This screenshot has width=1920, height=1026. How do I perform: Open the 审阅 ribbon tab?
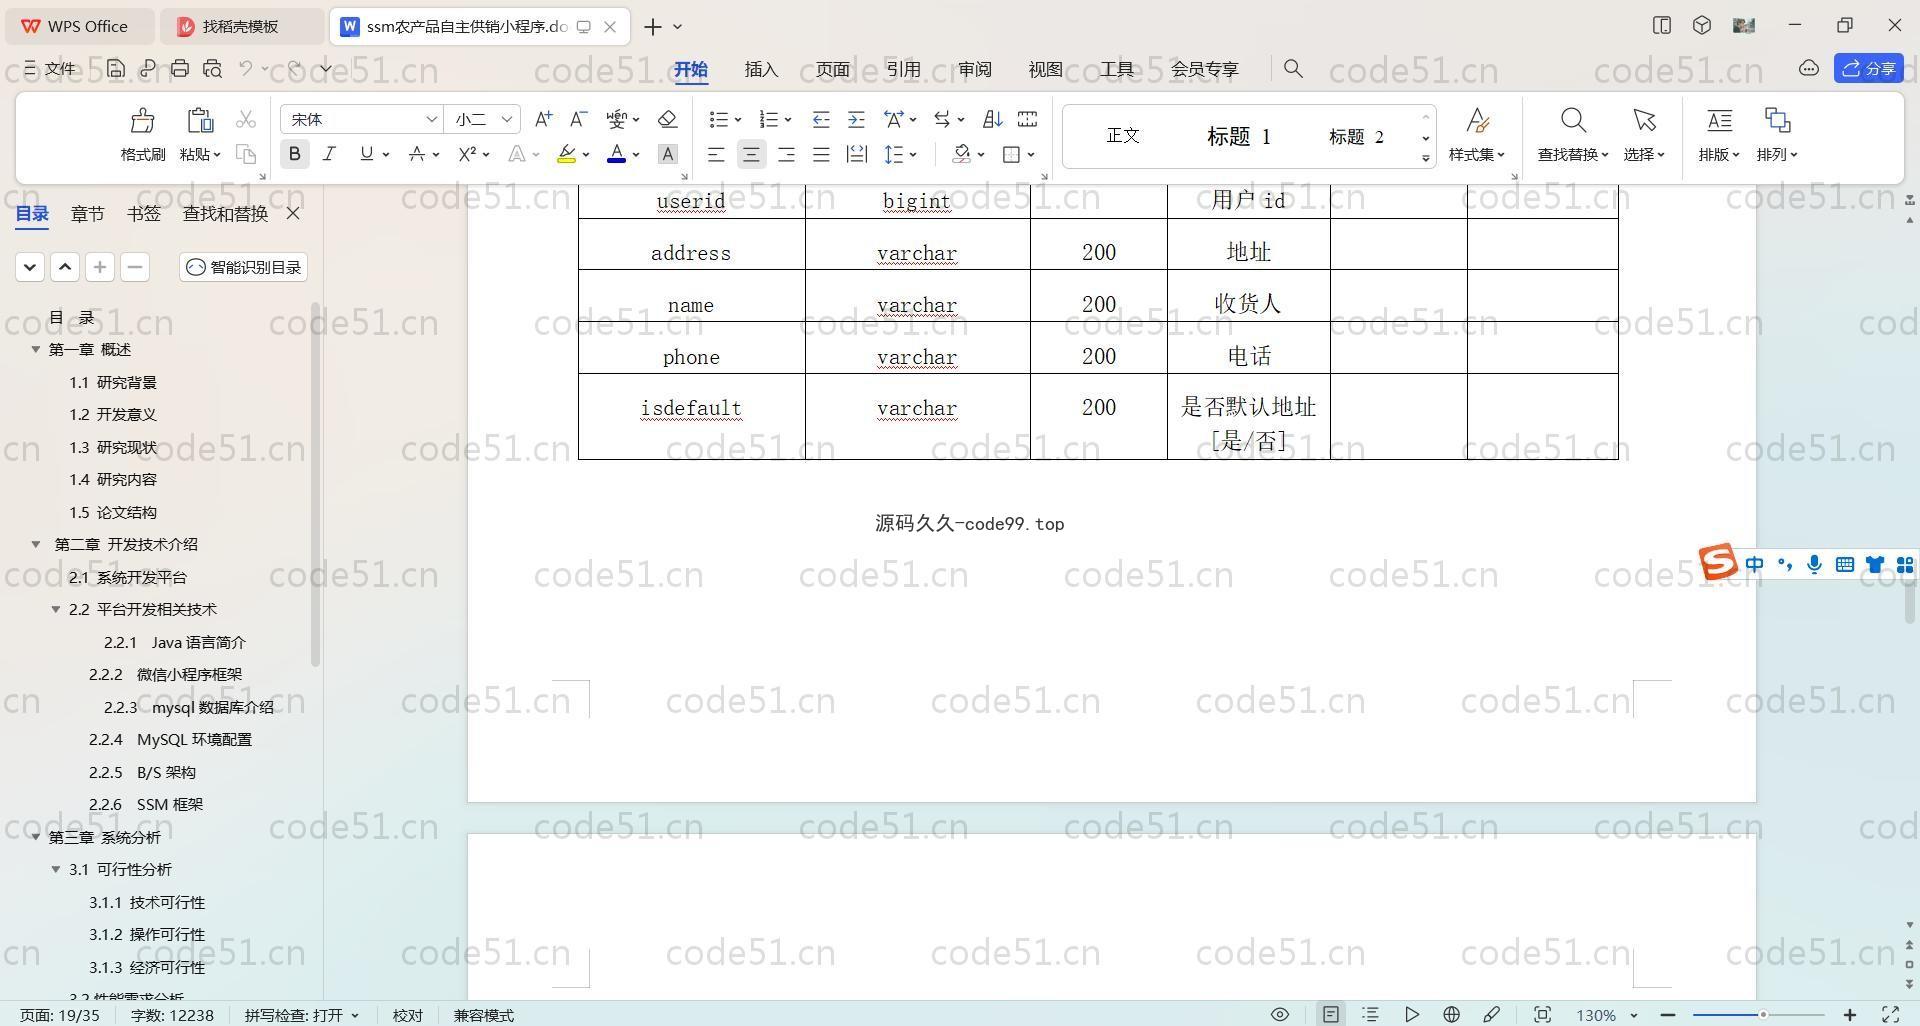pos(974,69)
